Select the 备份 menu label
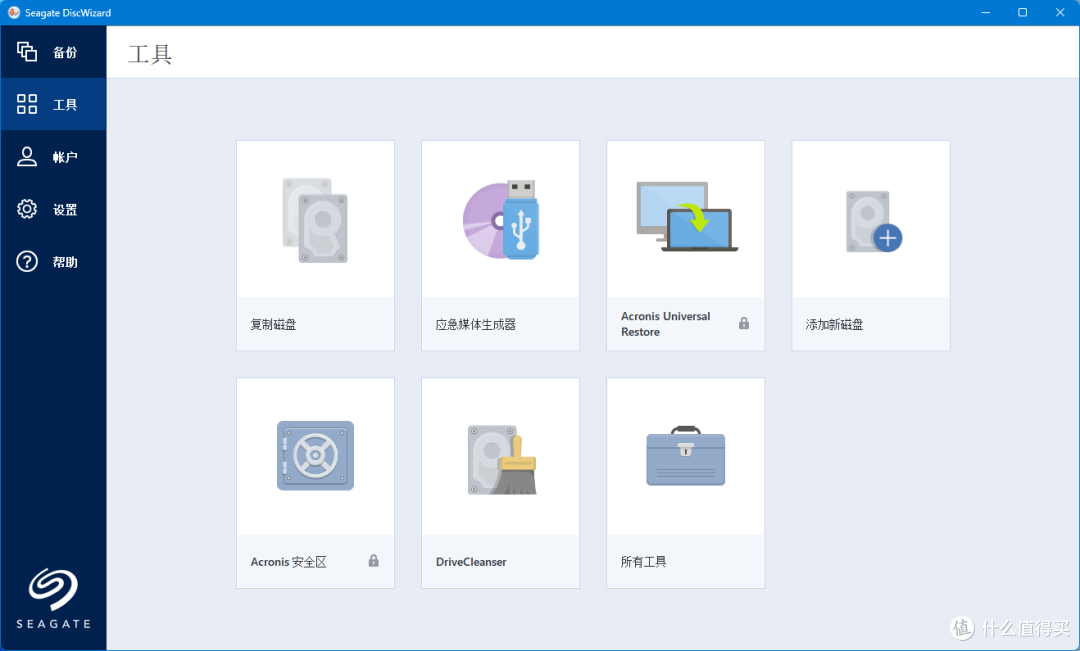This screenshot has width=1080, height=651. 65,52
